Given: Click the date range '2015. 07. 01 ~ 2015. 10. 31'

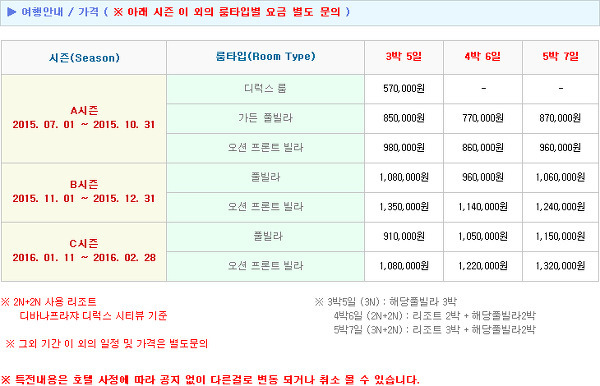Looking at the screenshot, I should click(84, 125).
